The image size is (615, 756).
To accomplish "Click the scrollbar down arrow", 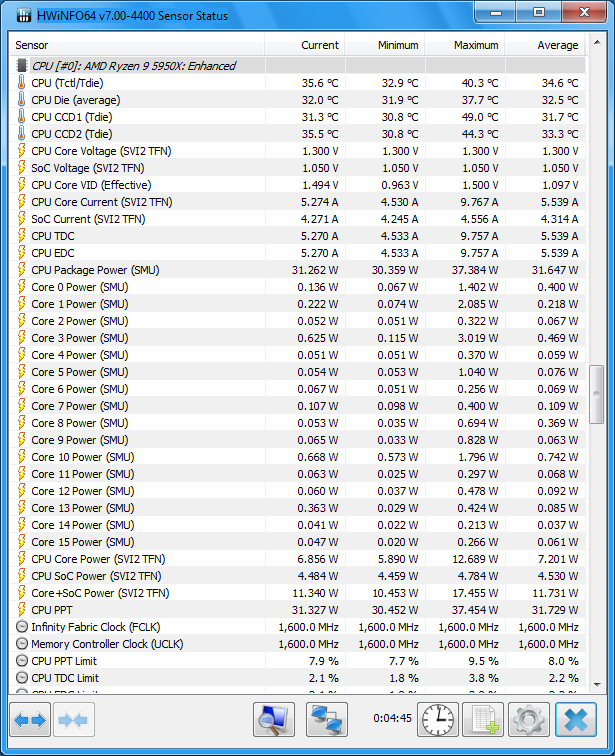I will pos(597,685).
